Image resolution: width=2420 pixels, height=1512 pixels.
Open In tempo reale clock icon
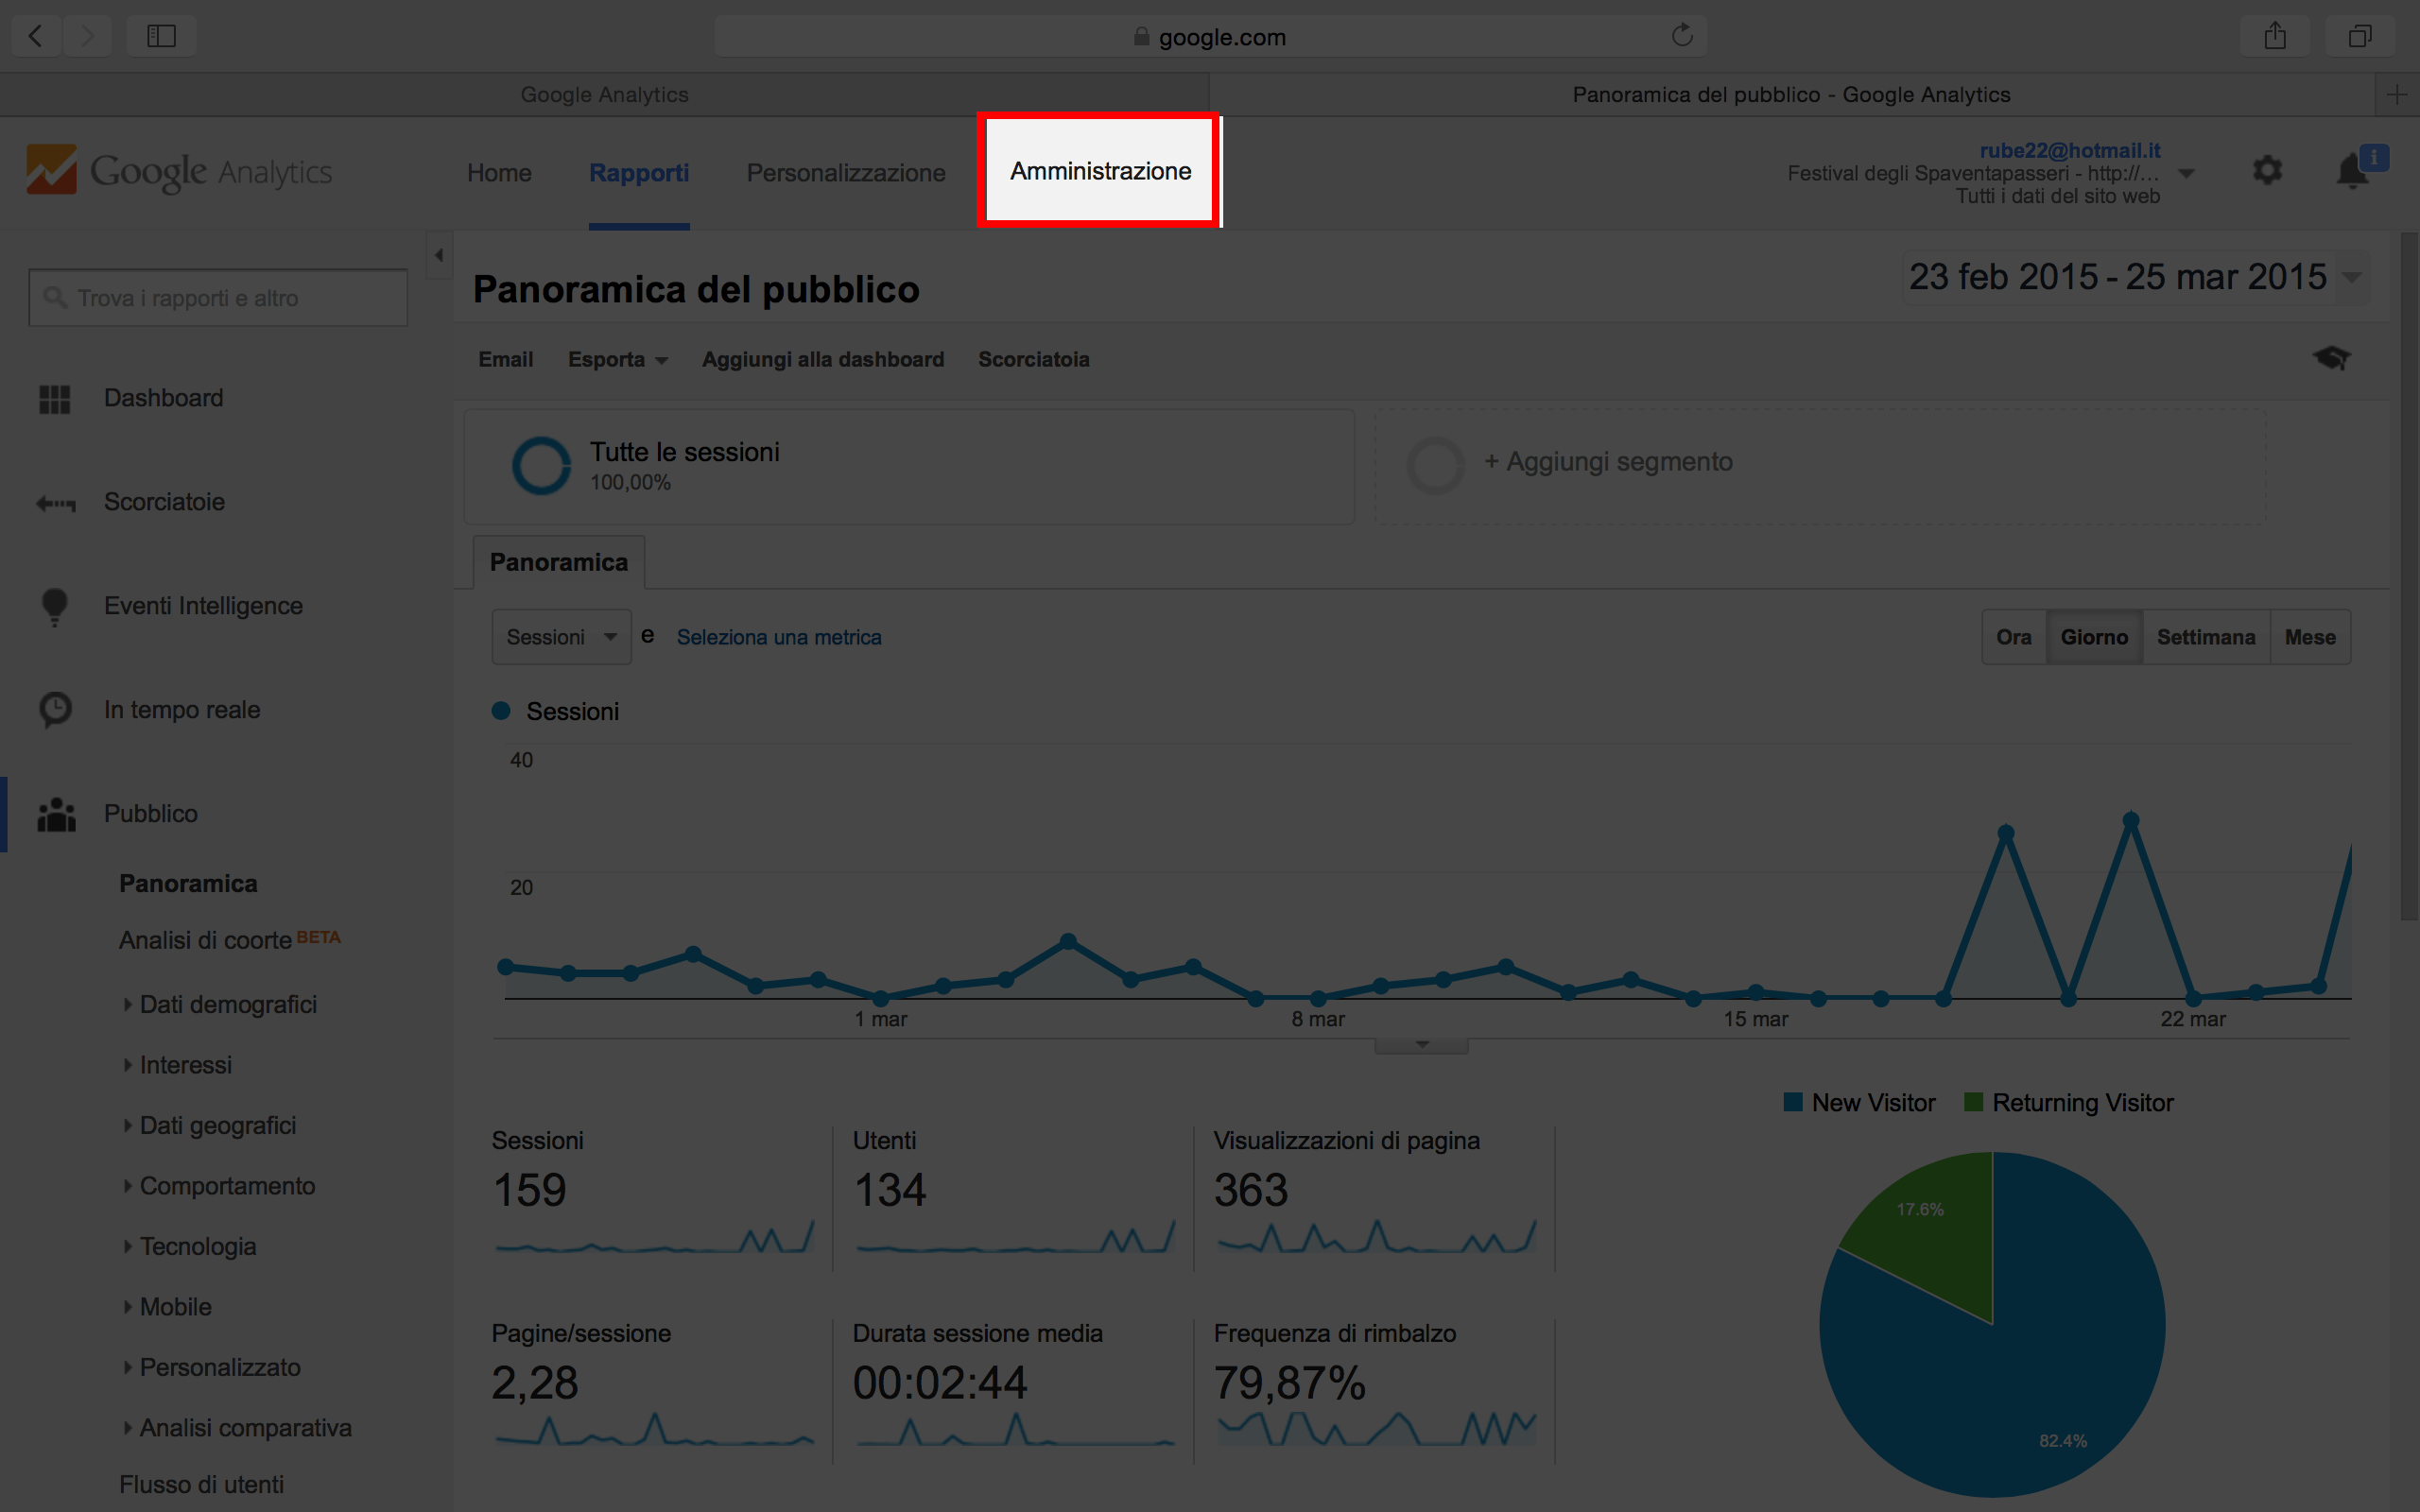click(55, 710)
